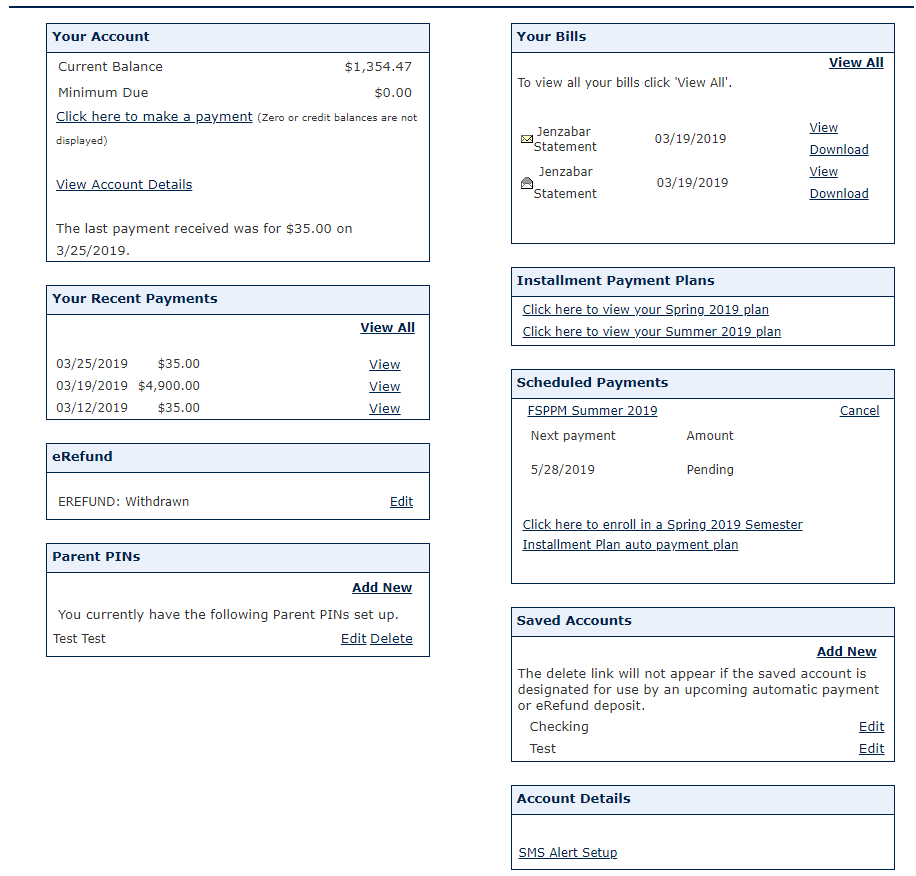Add New under Parent PINs
This screenshot has height=876, width=916.
[x=381, y=587]
